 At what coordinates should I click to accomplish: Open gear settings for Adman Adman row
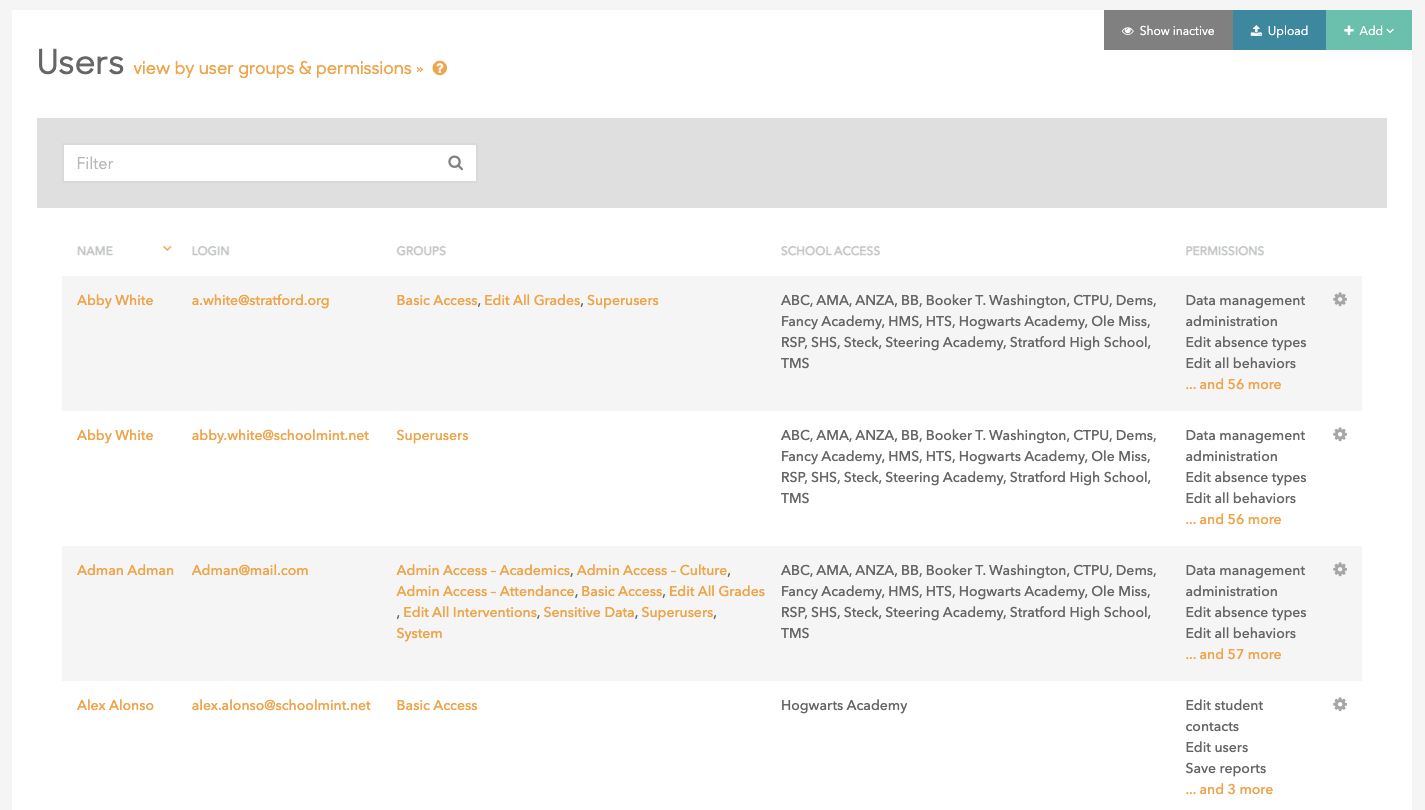click(1340, 569)
